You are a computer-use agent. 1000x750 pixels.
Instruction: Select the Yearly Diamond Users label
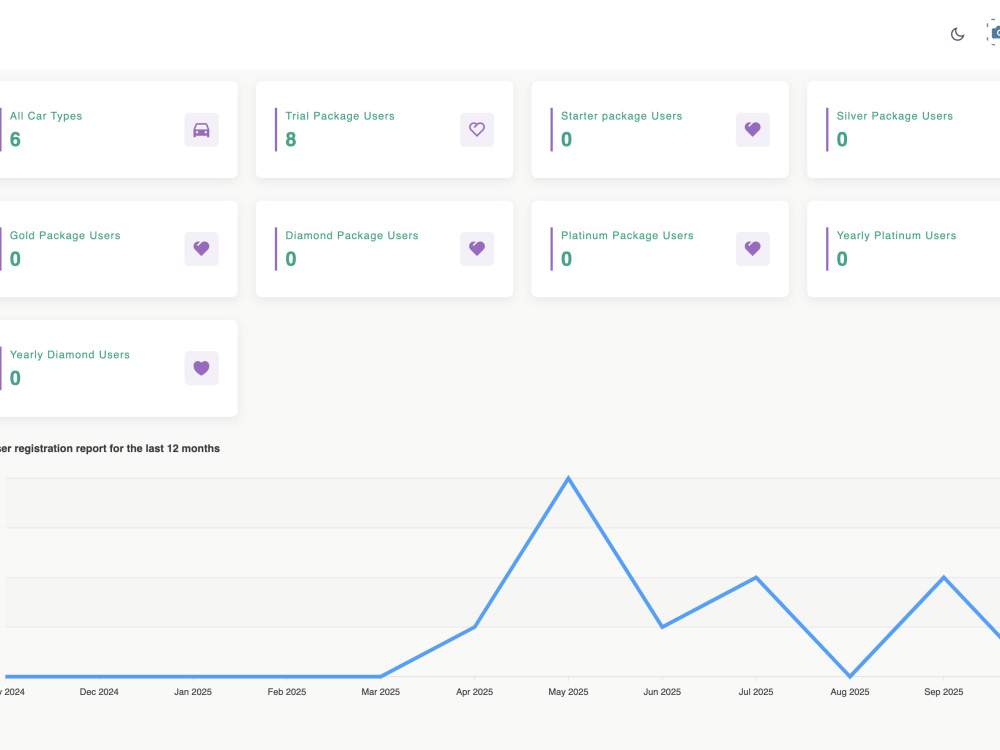(x=70, y=355)
